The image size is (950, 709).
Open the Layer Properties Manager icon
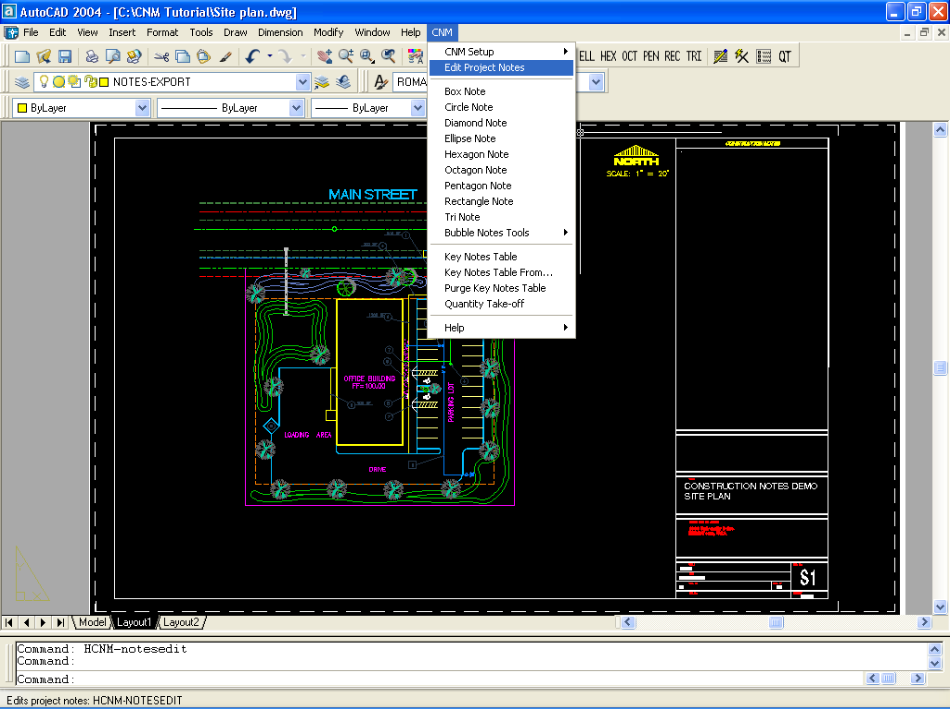22,82
